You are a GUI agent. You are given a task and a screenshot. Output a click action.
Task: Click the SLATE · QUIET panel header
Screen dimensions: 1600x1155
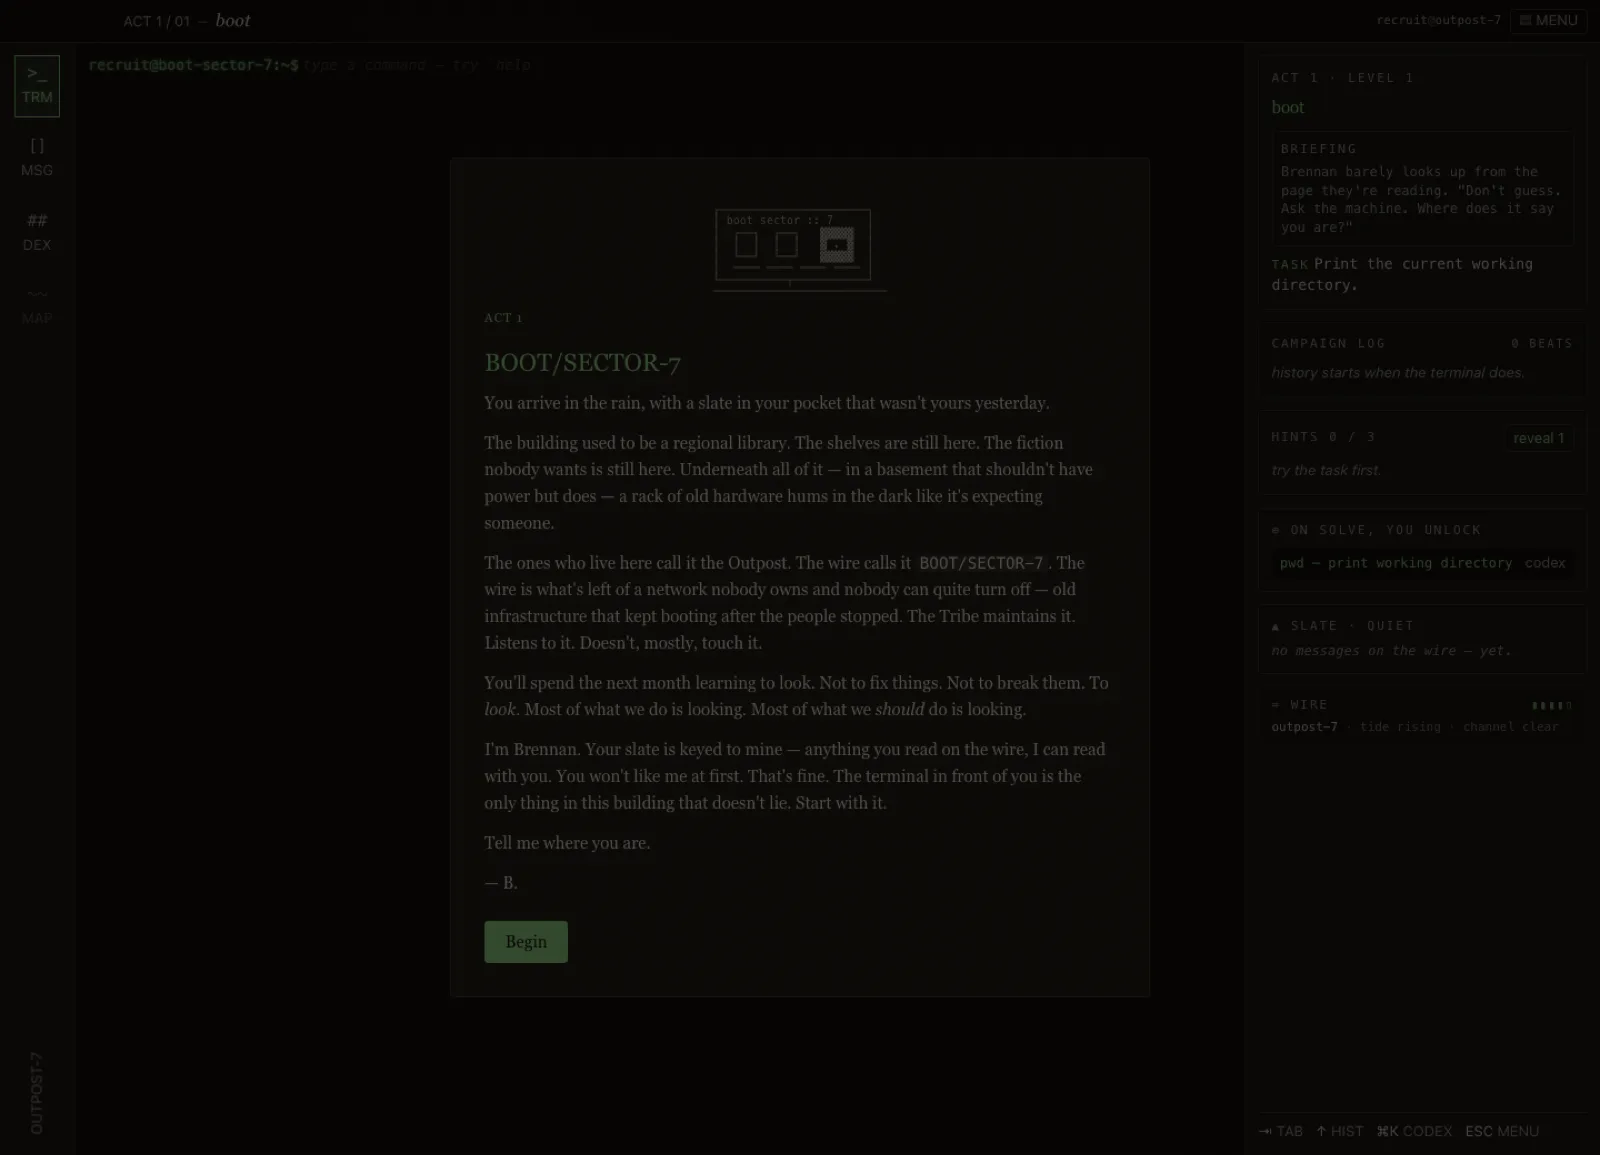pyautogui.click(x=1342, y=626)
